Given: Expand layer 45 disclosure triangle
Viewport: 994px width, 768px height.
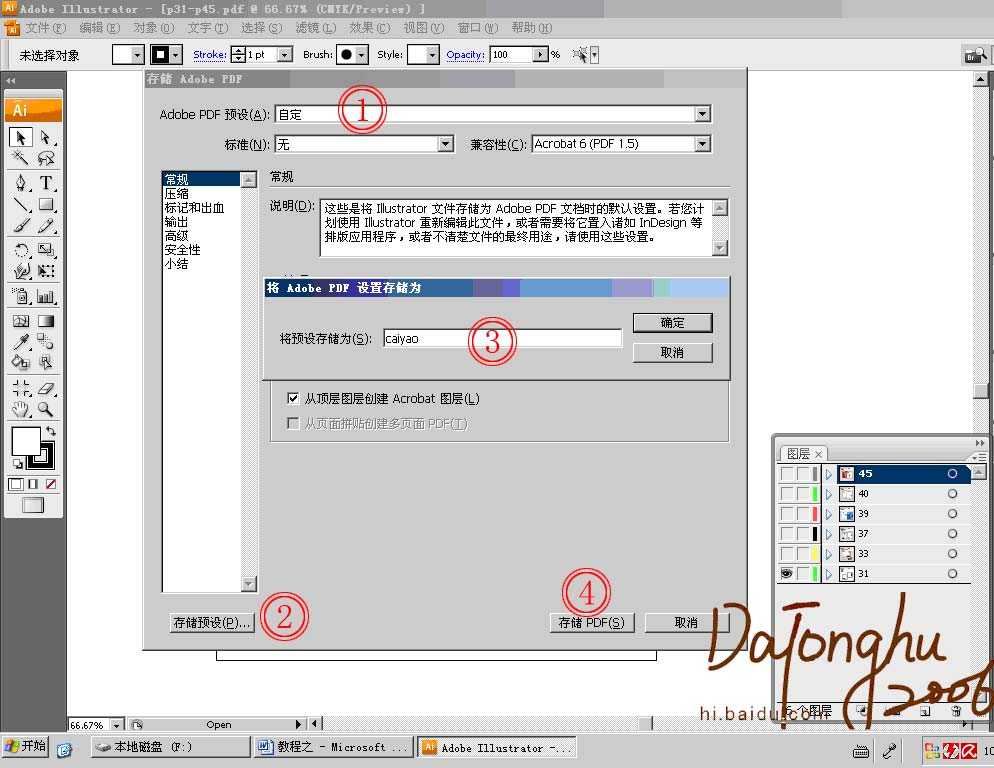Looking at the screenshot, I should 829,474.
